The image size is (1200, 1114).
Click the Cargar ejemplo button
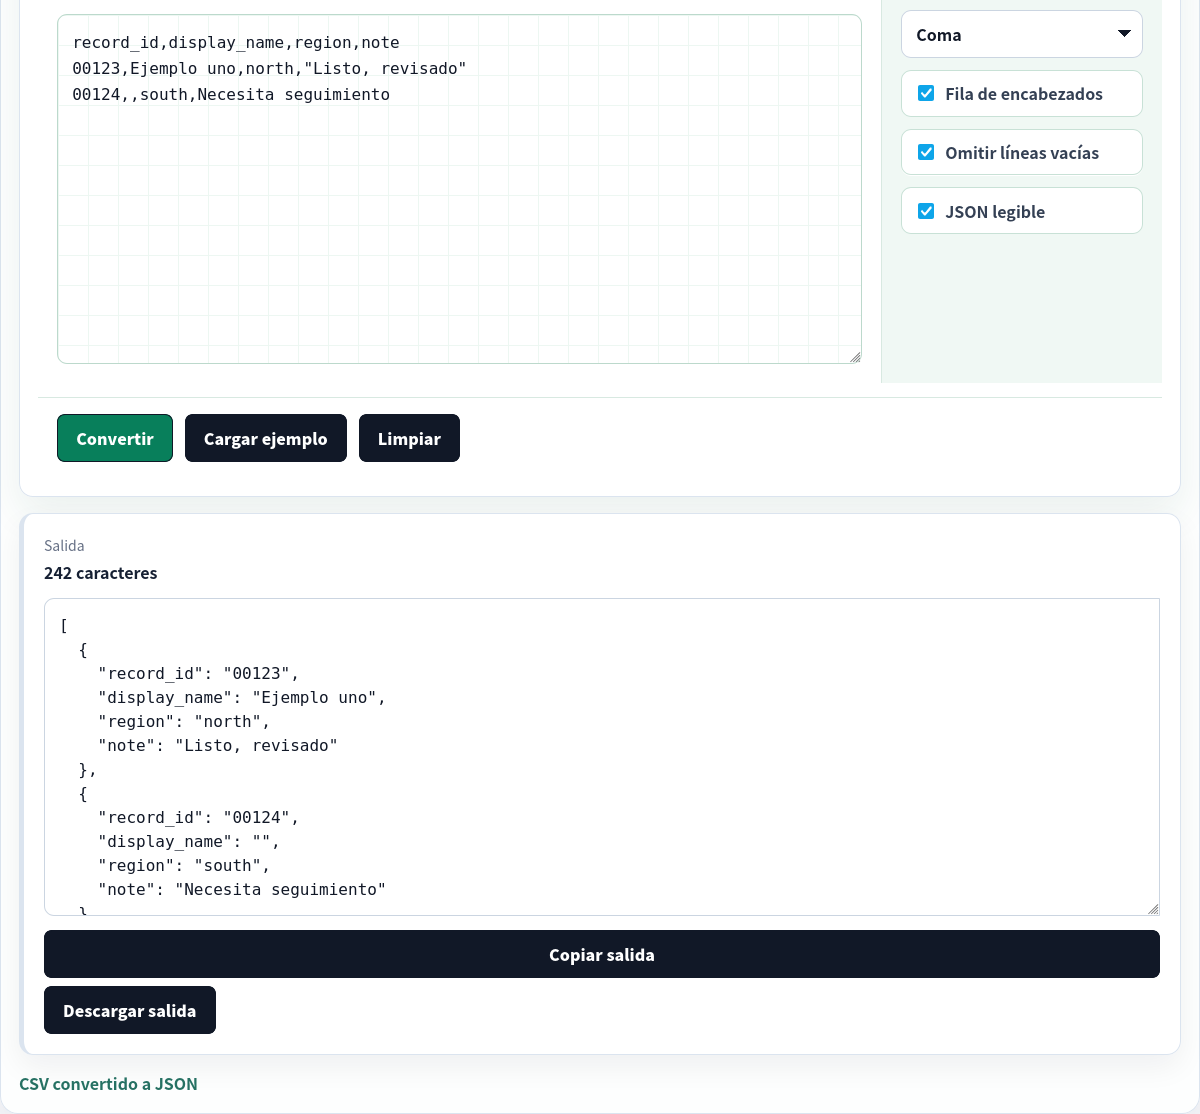pyautogui.click(x=266, y=438)
